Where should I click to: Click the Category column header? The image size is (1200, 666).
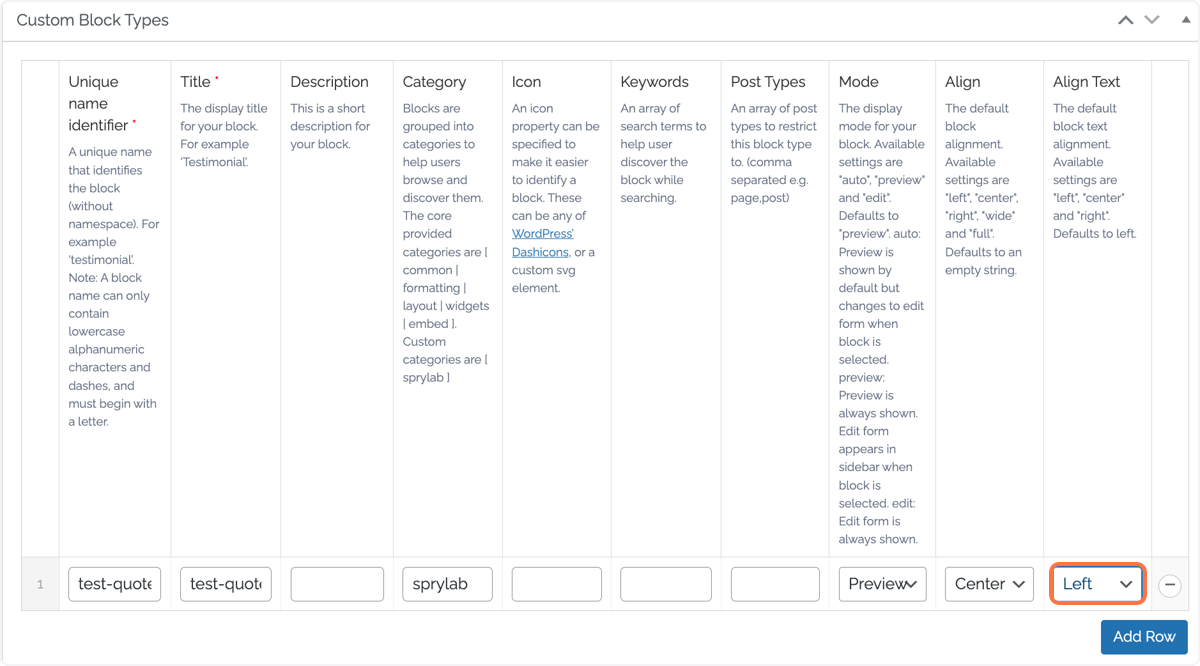tap(434, 82)
